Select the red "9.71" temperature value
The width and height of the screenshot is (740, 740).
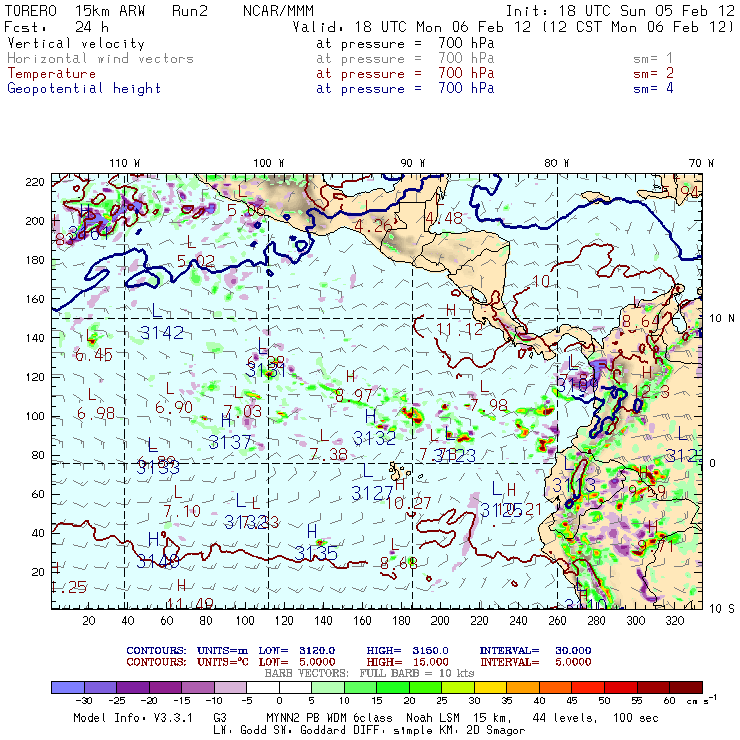point(656,547)
